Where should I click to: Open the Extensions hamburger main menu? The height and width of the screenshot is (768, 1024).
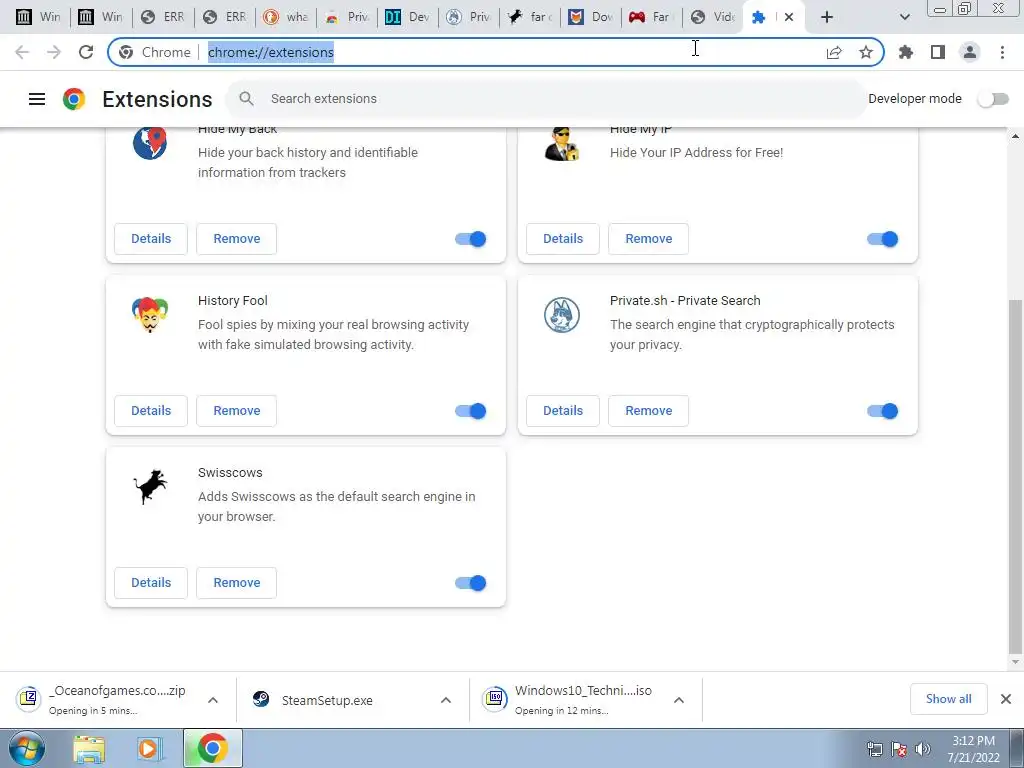pos(37,99)
